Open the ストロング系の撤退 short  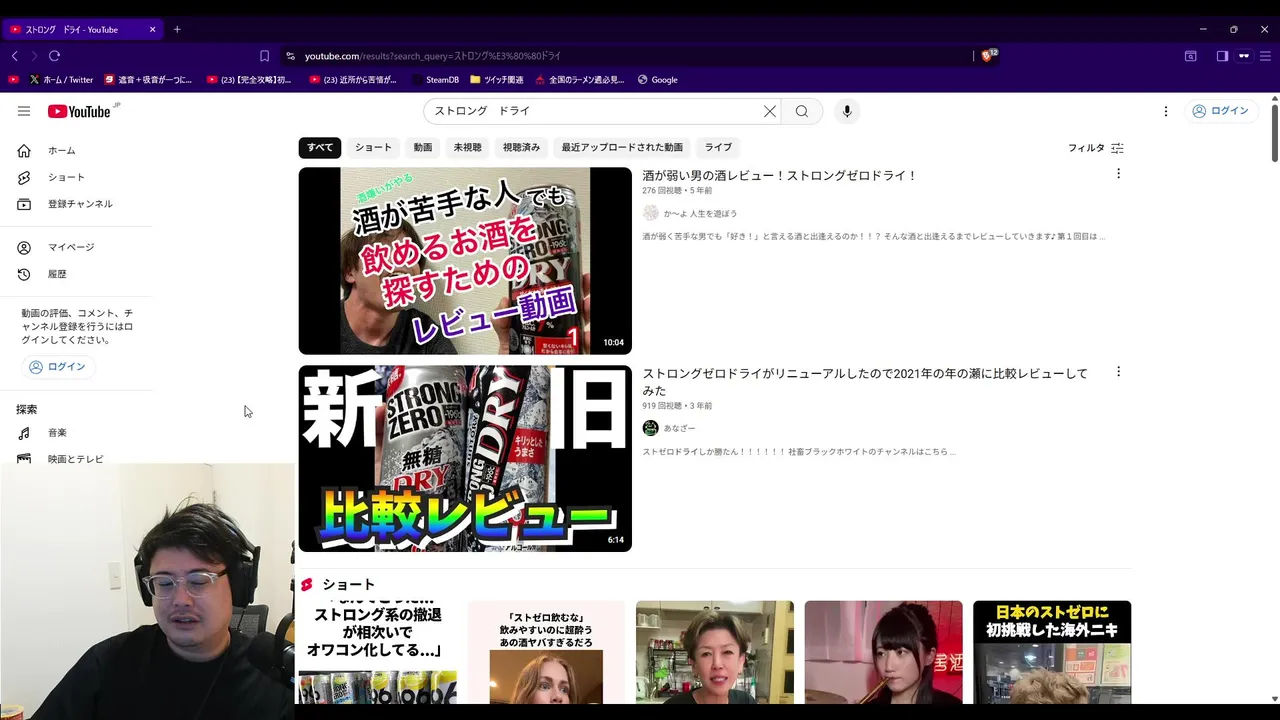click(x=377, y=652)
